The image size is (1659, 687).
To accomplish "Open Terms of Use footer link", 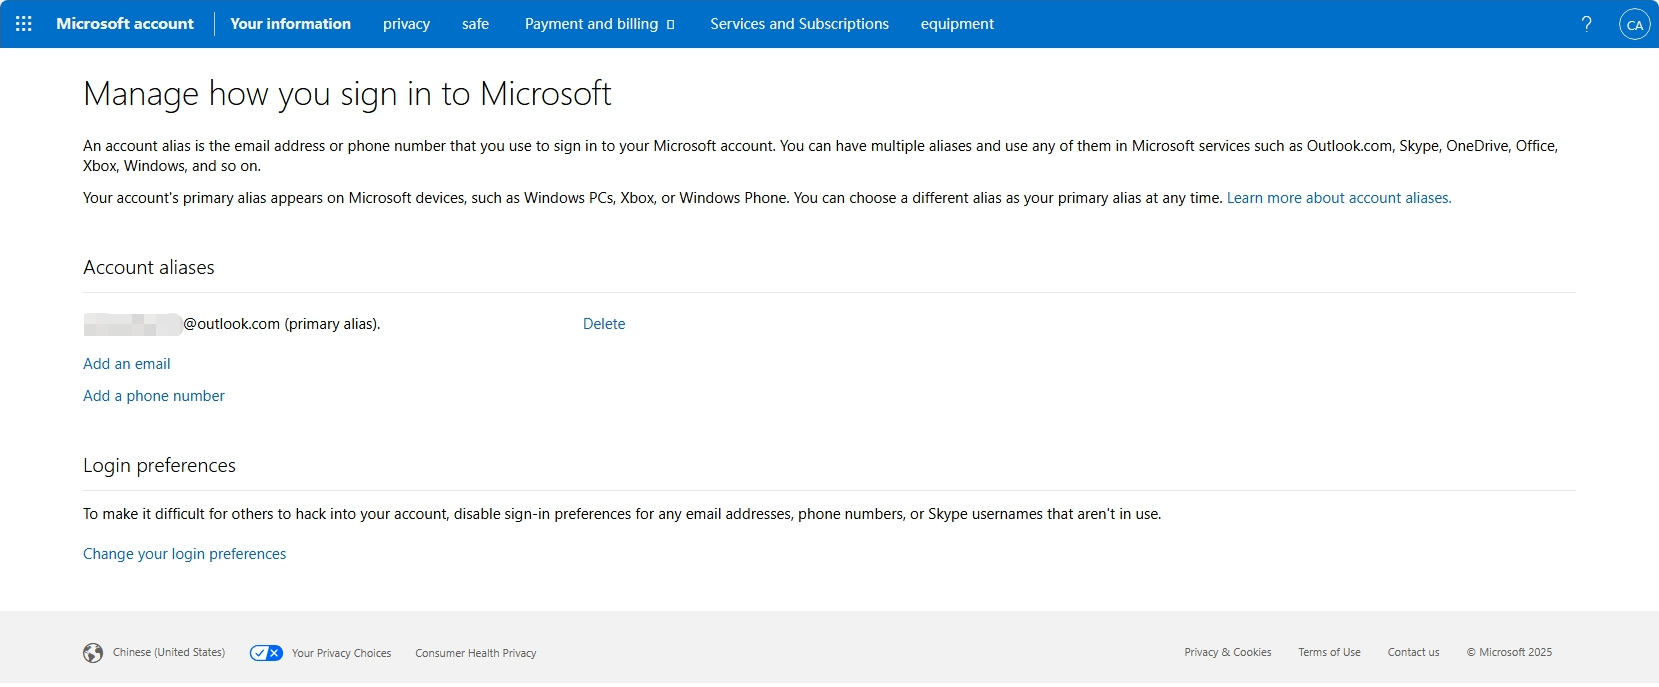I will pyautogui.click(x=1329, y=652).
